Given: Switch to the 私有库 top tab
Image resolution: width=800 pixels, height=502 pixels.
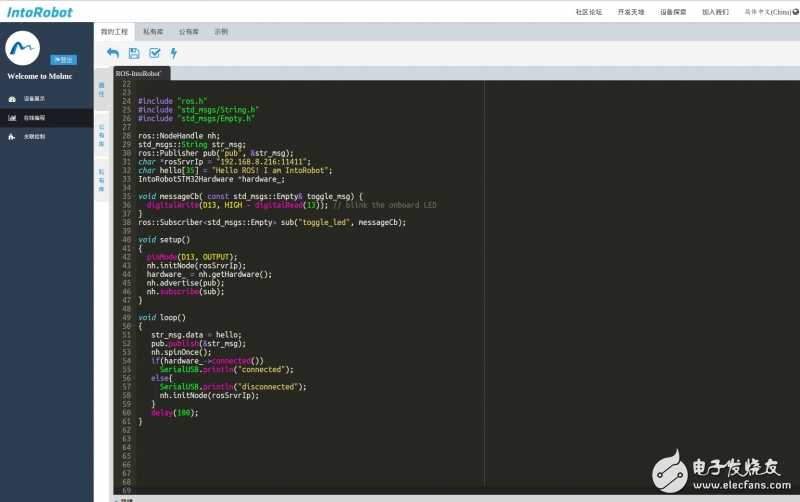Looking at the screenshot, I should point(152,32).
